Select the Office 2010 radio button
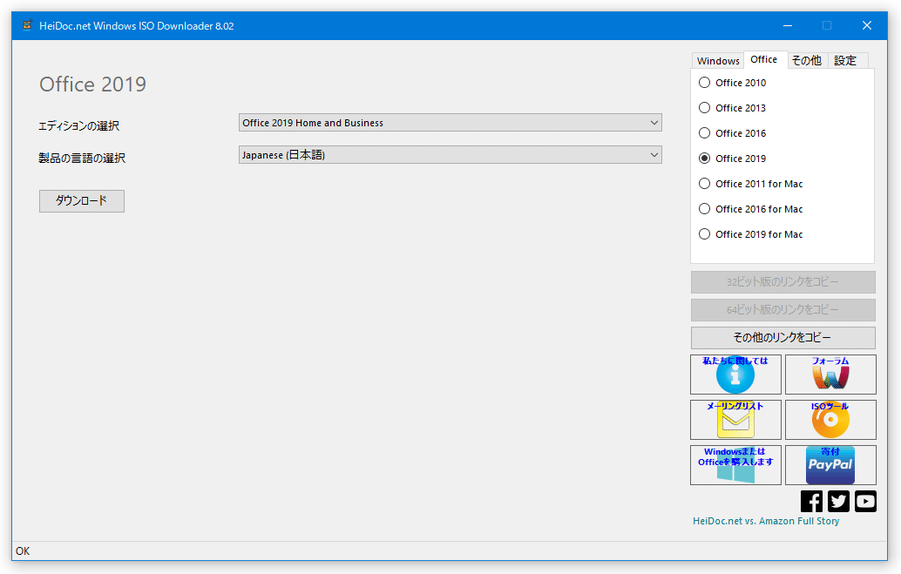The width and height of the screenshot is (901, 574). coord(704,83)
